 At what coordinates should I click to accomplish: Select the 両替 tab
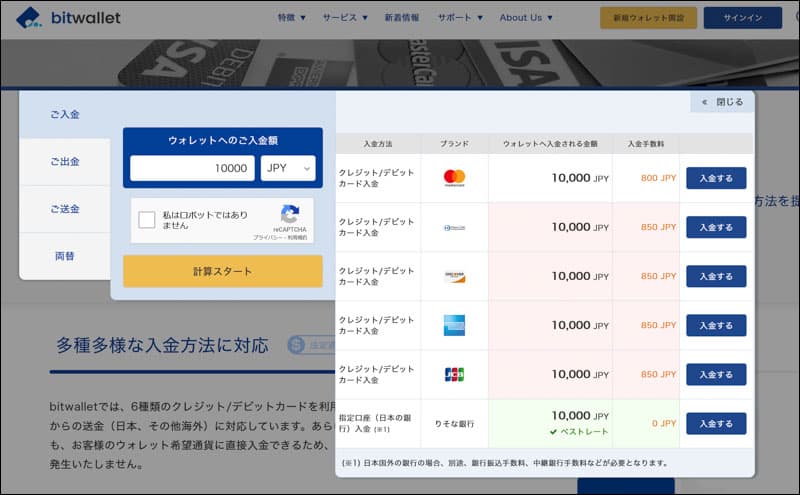65,256
